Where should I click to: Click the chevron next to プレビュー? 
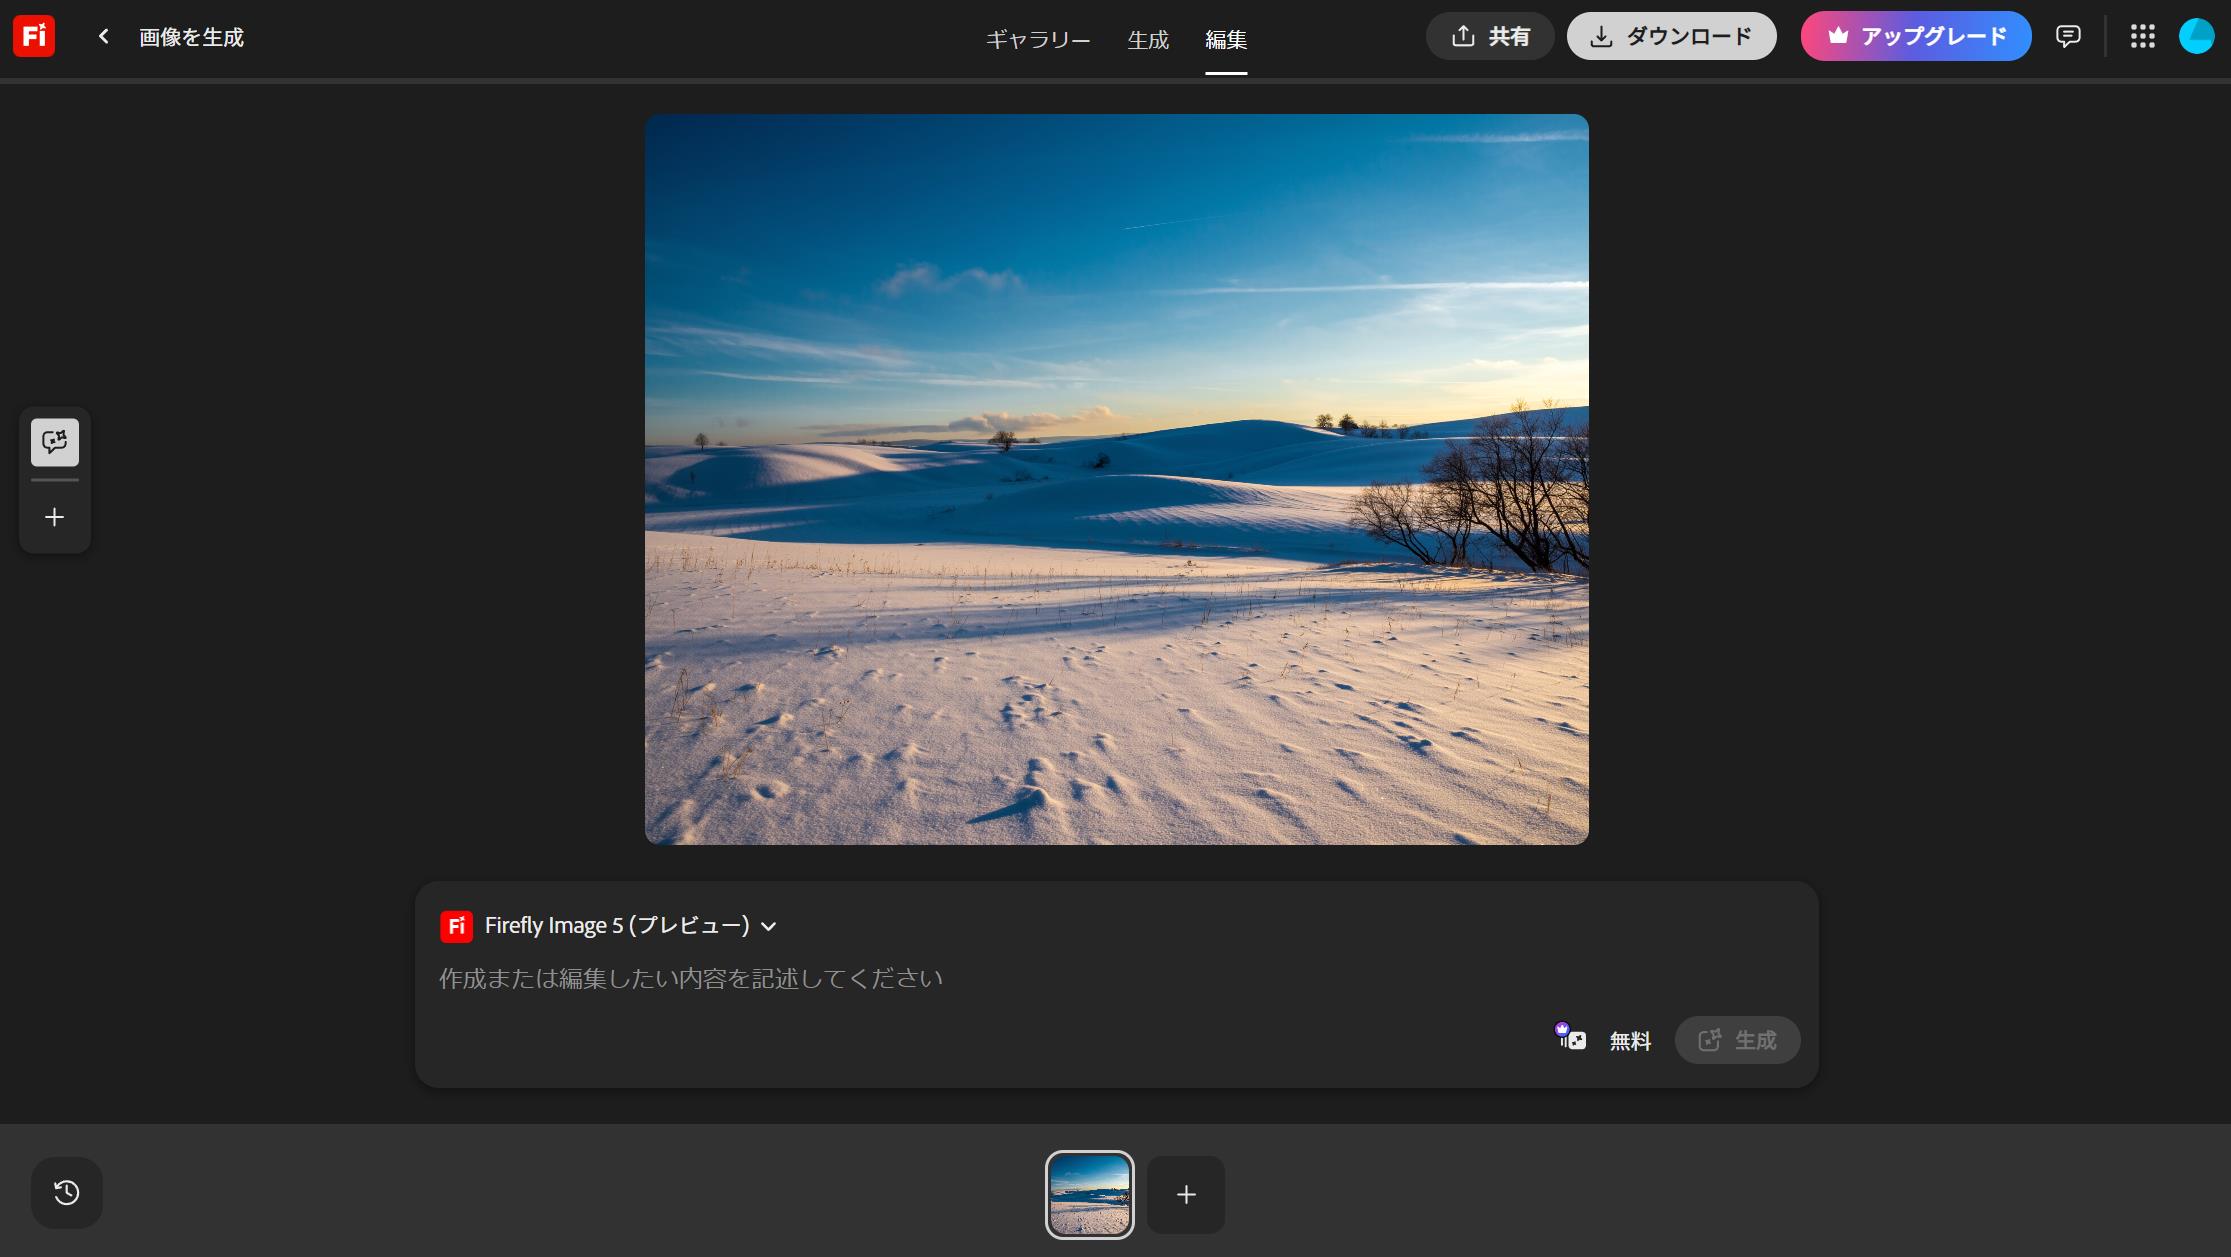click(x=769, y=926)
